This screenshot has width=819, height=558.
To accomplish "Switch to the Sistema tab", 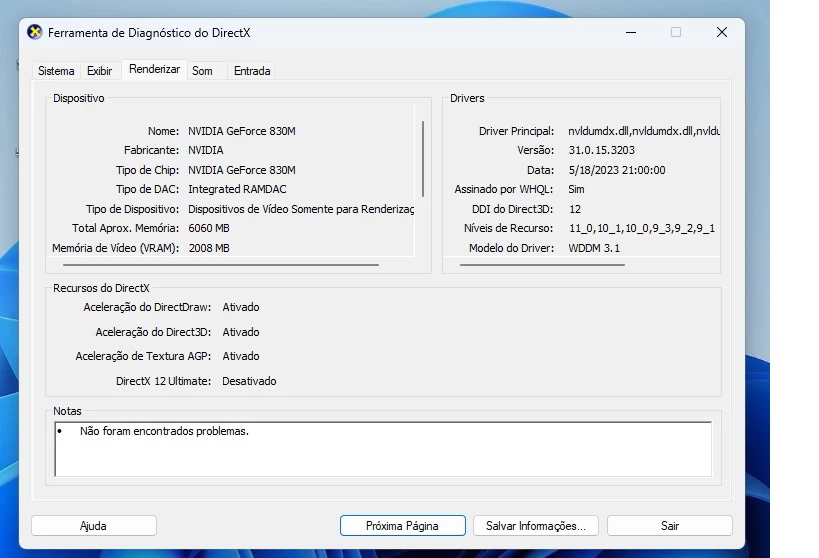I will tap(56, 71).
